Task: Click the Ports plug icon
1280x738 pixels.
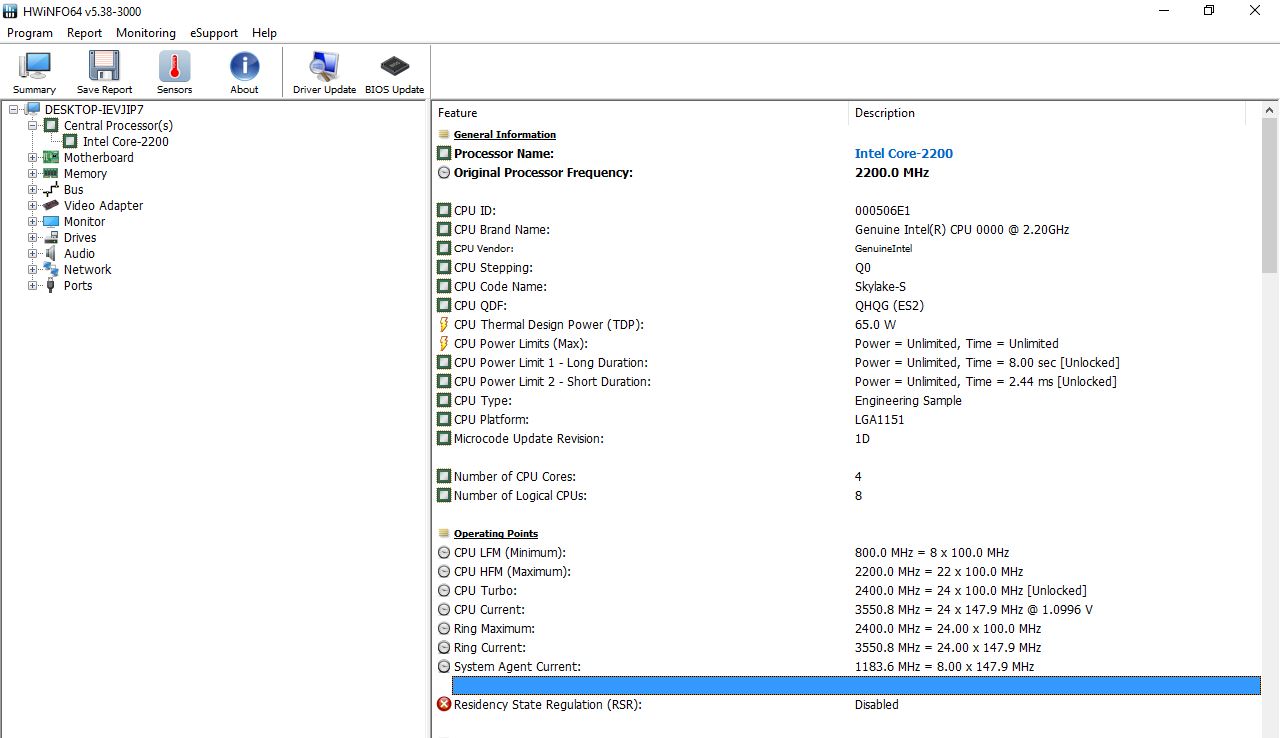Action: pyautogui.click(x=51, y=285)
